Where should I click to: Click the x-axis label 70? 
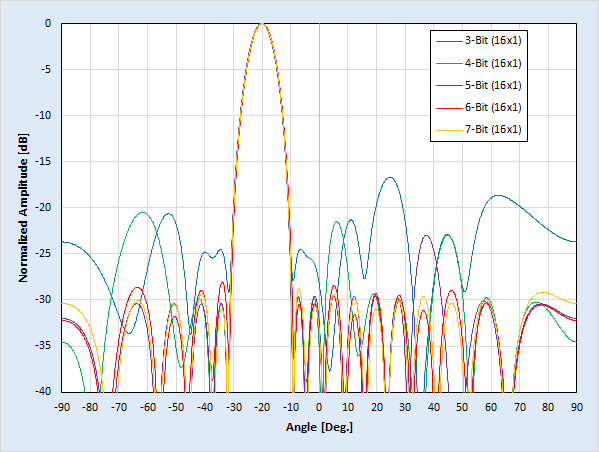click(x=520, y=407)
